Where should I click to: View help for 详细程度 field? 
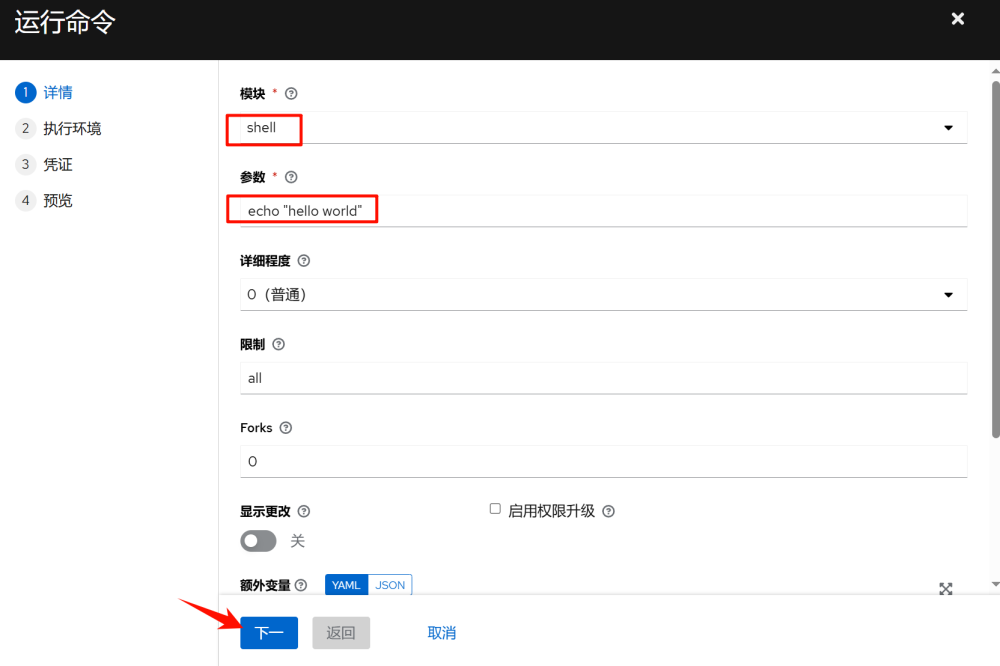(302, 260)
